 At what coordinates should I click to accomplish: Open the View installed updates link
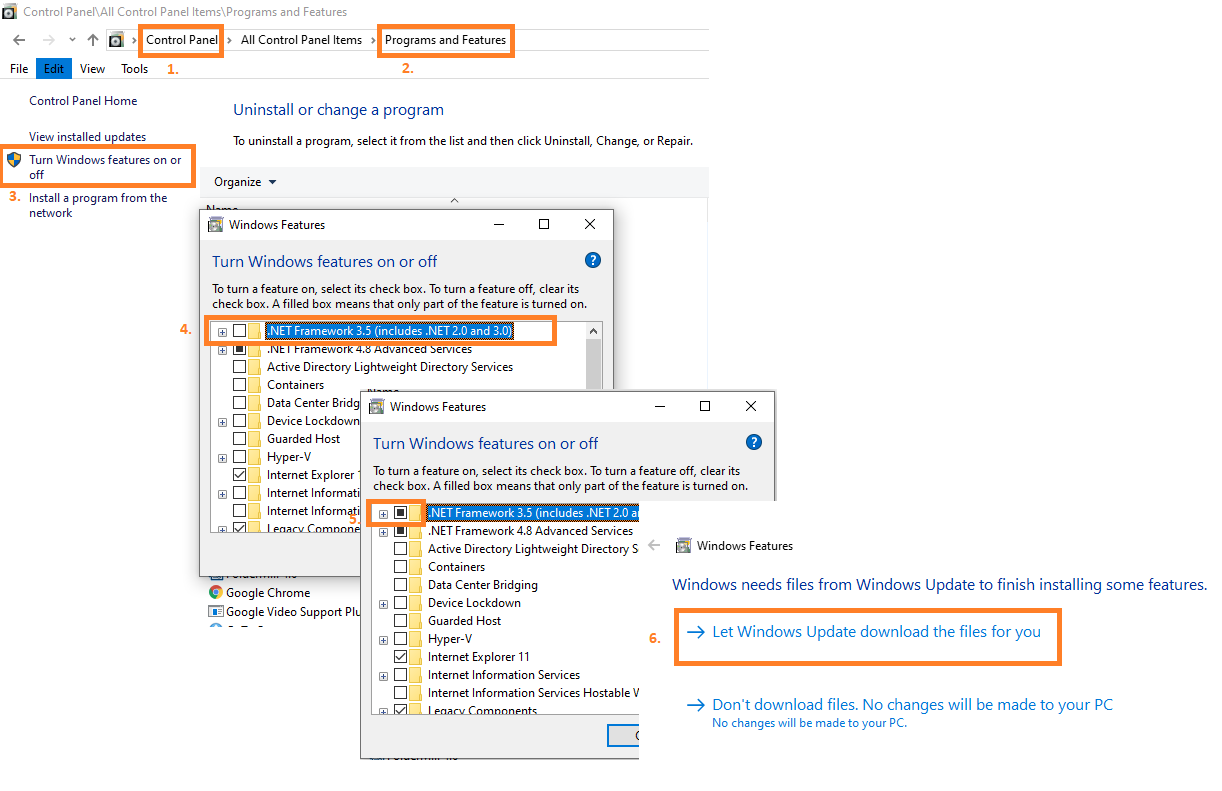[x=87, y=137]
